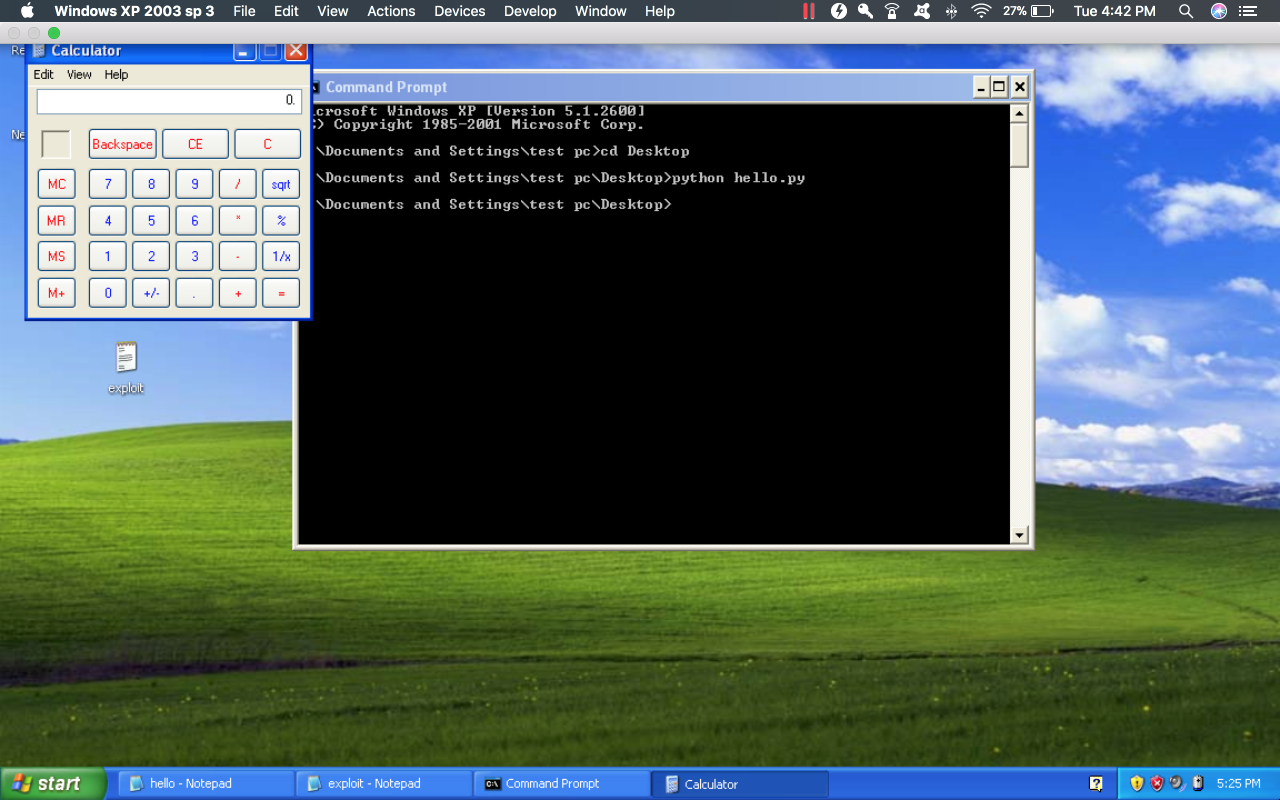Screen dimensions: 1280x800
Task: Open the Devices menu in the Mac menu bar
Action: pos(460,11)
